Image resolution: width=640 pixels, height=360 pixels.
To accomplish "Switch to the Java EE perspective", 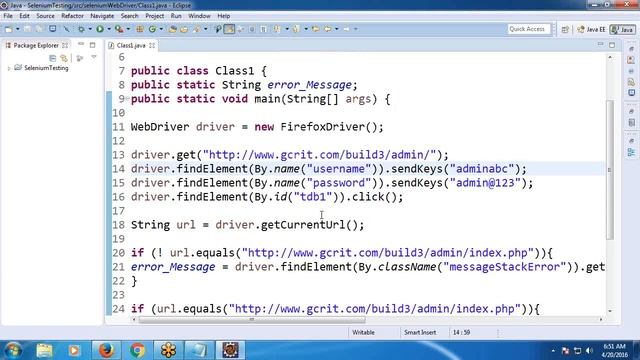I will pyautogui.click(x=591, y=29).
